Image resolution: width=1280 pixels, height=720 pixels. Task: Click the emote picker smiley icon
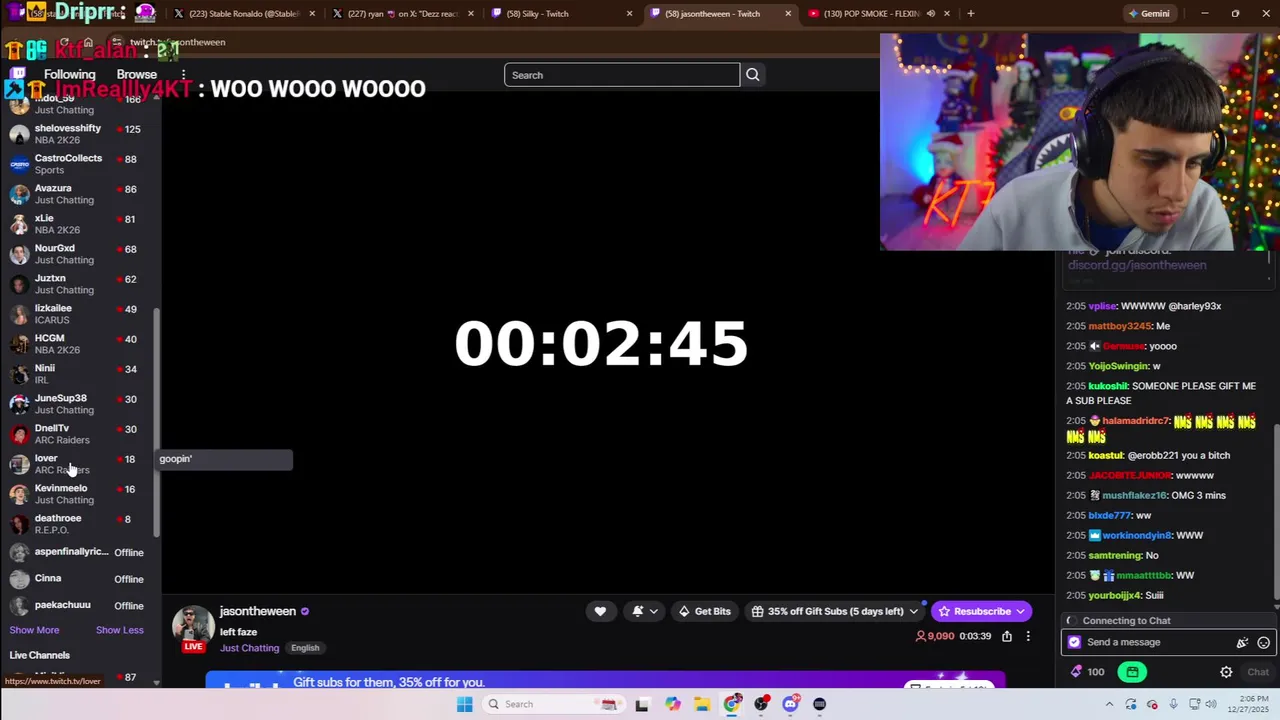coord(1263,642)
